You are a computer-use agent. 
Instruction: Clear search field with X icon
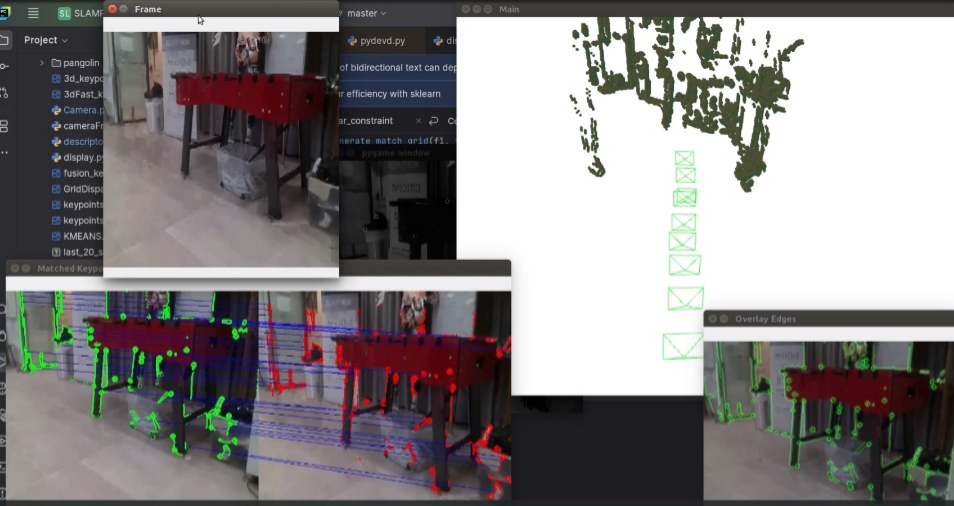click(x=418, y=120)
